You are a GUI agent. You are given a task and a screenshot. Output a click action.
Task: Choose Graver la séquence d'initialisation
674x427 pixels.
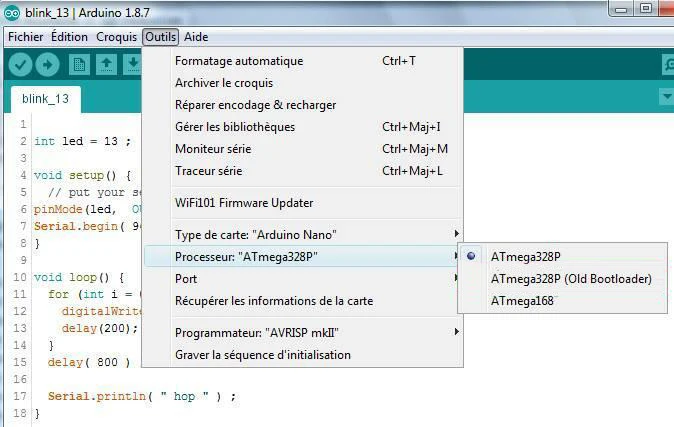[303, 355]
